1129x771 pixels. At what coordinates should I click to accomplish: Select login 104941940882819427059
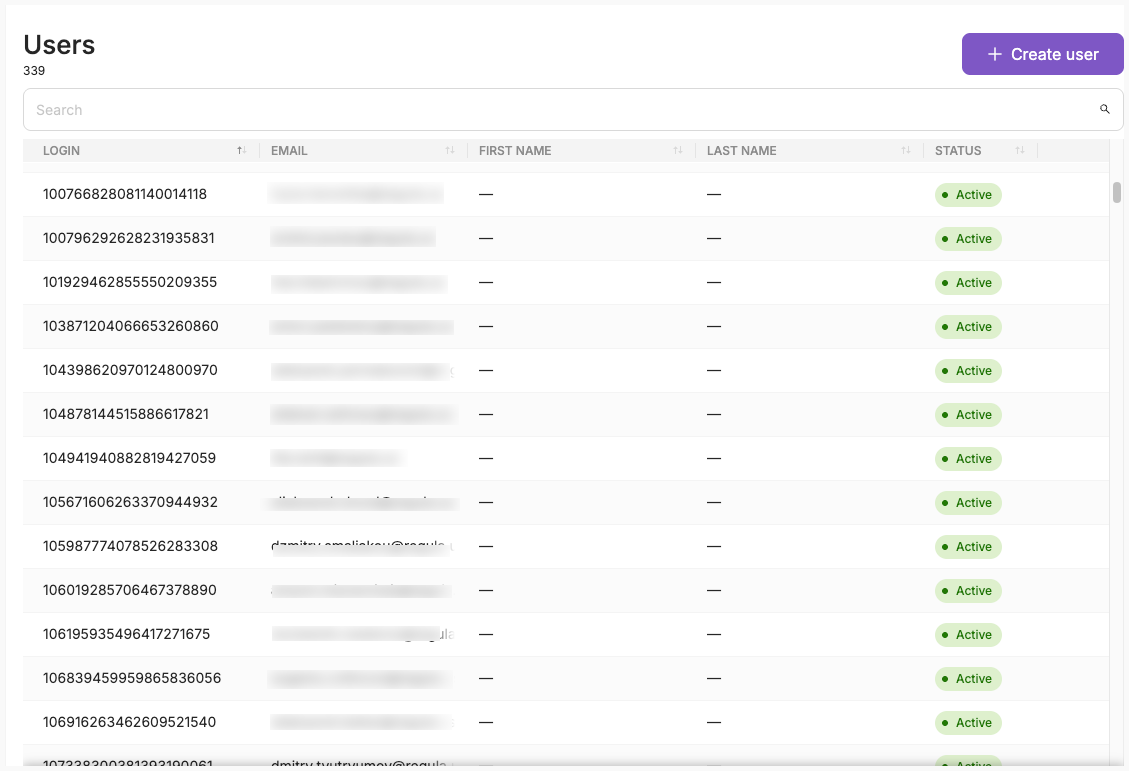click(130, 458)
